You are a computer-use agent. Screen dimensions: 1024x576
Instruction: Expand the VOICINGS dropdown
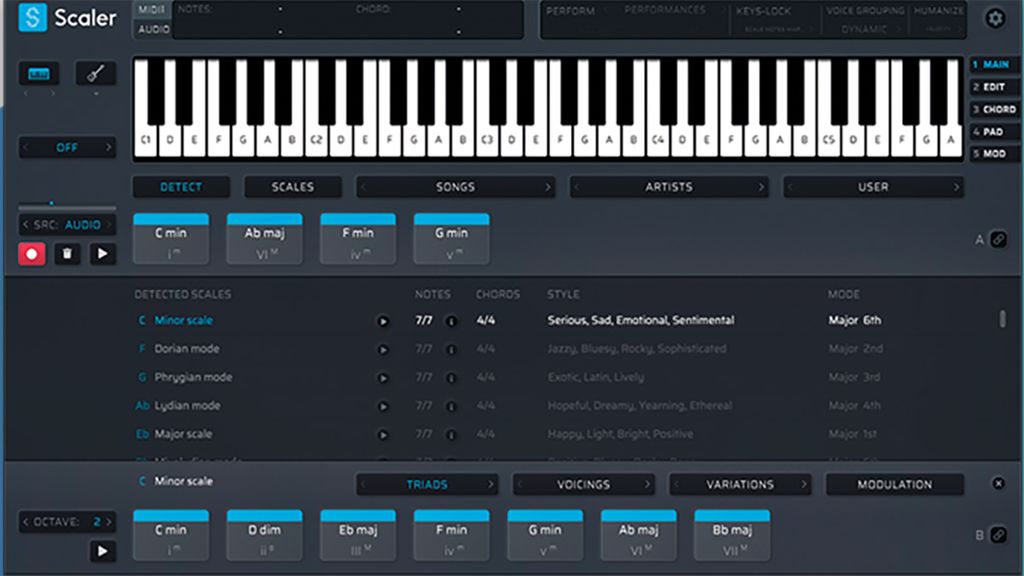(x=585, y=484)
